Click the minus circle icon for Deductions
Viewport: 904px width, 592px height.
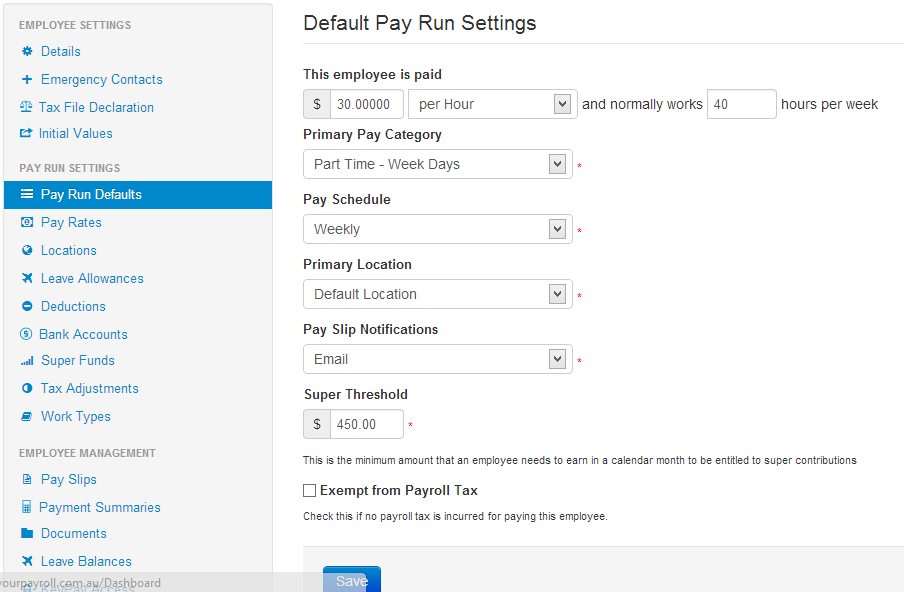(x=27, y=306)
